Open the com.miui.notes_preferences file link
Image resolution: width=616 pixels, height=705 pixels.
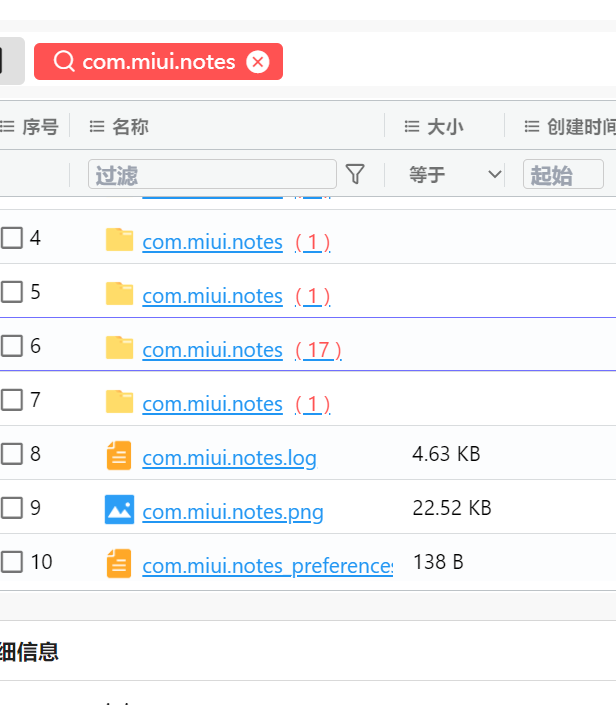268,566
